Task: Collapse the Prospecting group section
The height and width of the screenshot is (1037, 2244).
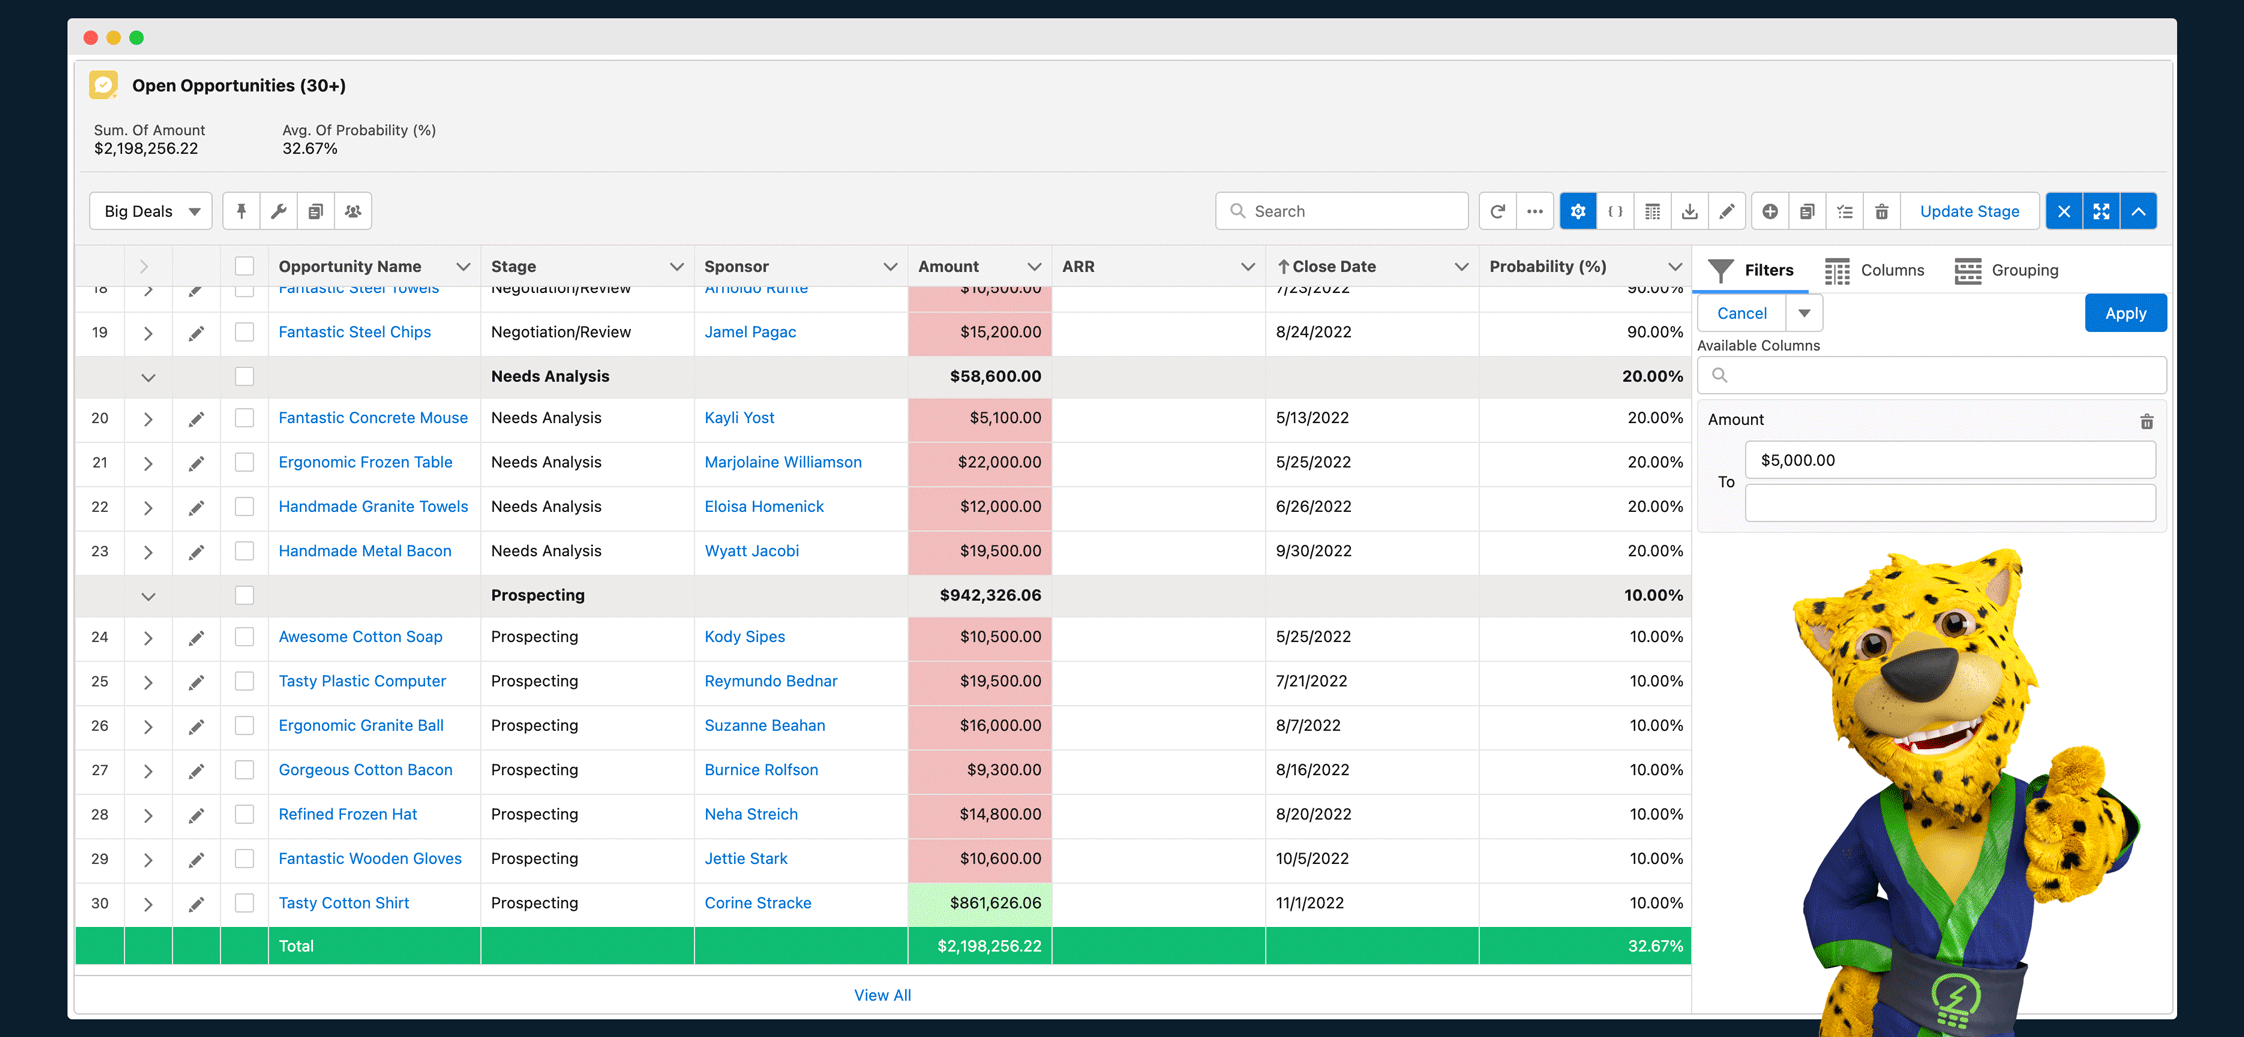Action: (x=148, y=596)
